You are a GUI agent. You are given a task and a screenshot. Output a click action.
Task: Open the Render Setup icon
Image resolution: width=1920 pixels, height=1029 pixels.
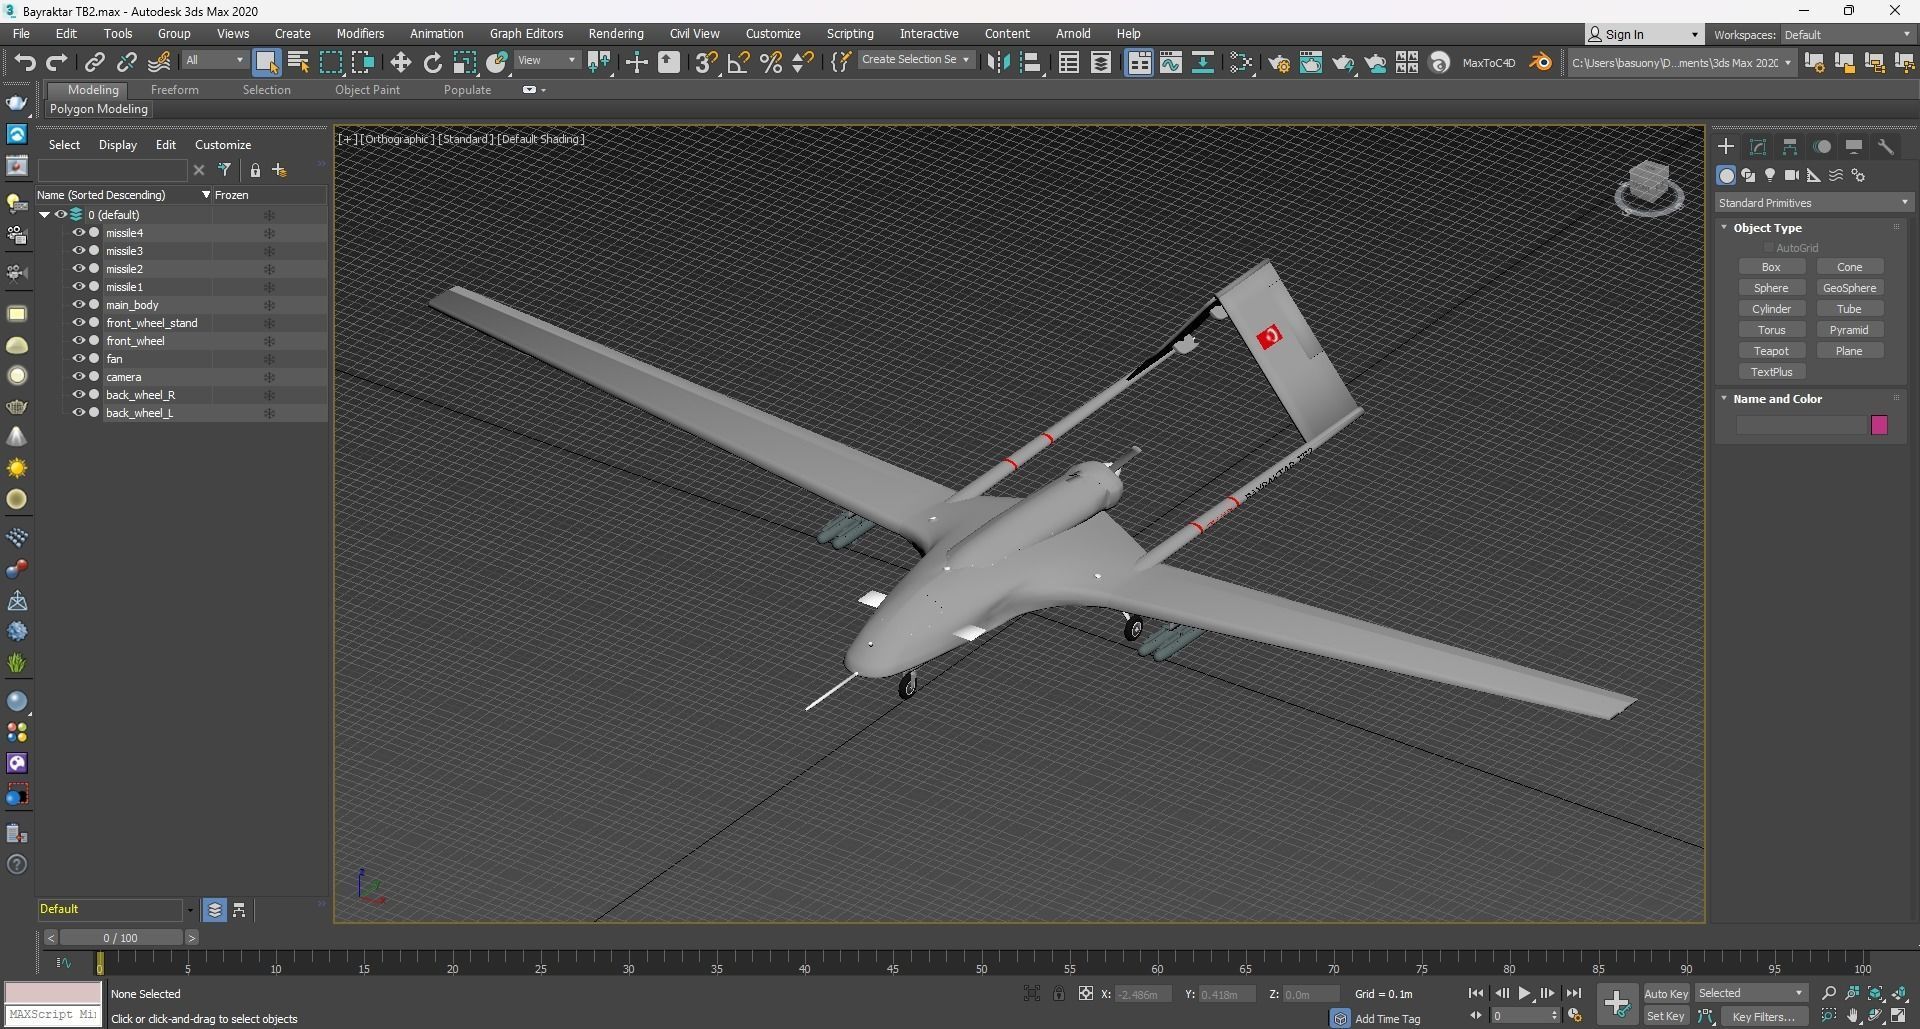(x=1279, y=62)
